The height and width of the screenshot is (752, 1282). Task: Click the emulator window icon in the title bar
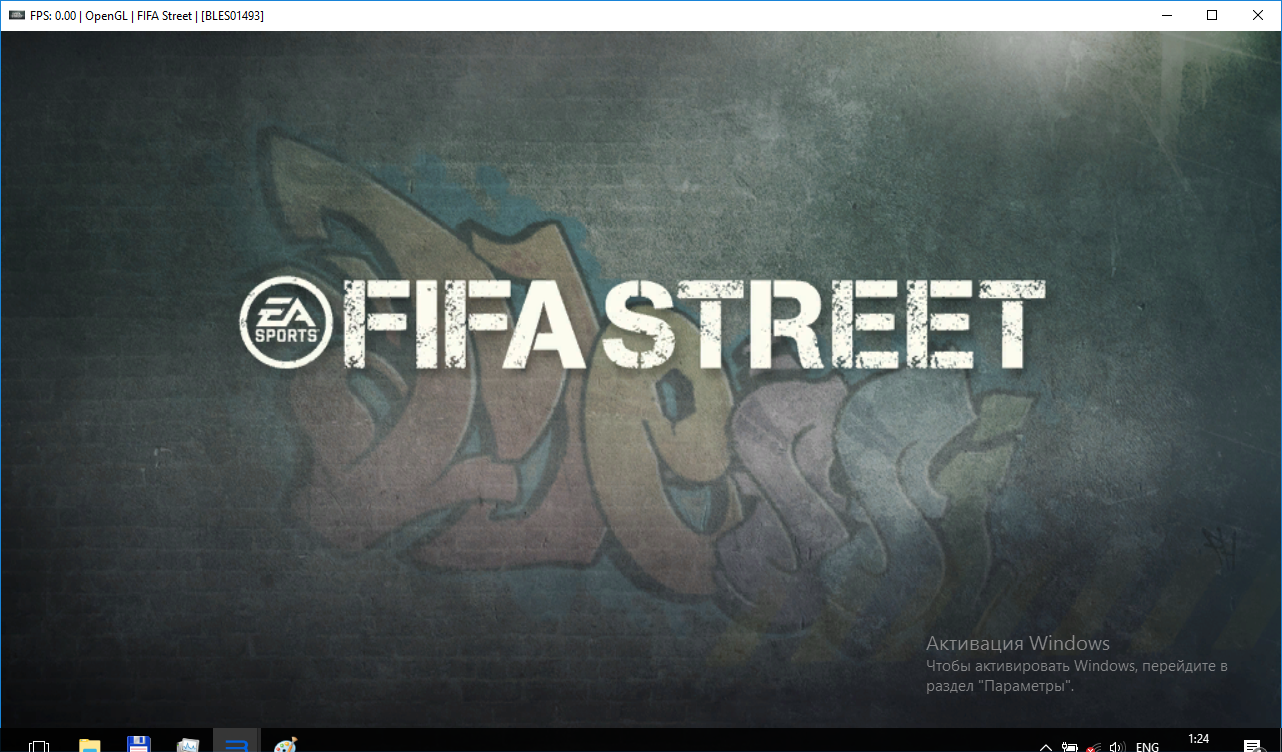point(16,15)
